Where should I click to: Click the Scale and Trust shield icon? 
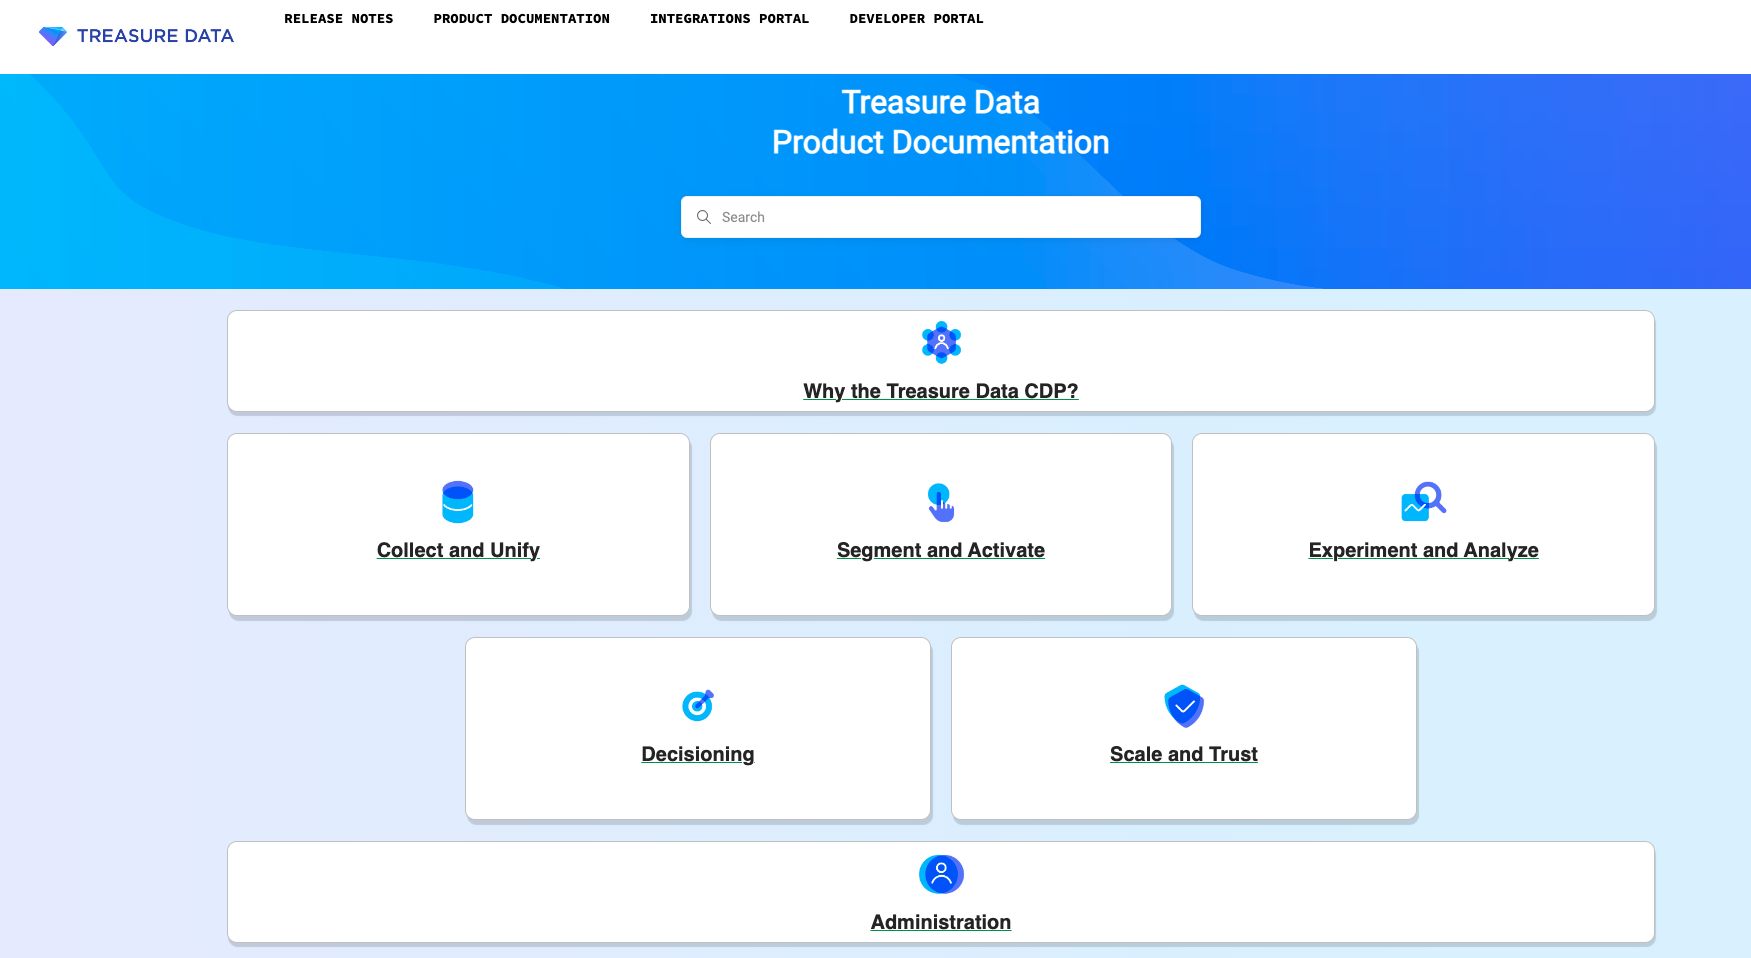[x=1183, y=706]
